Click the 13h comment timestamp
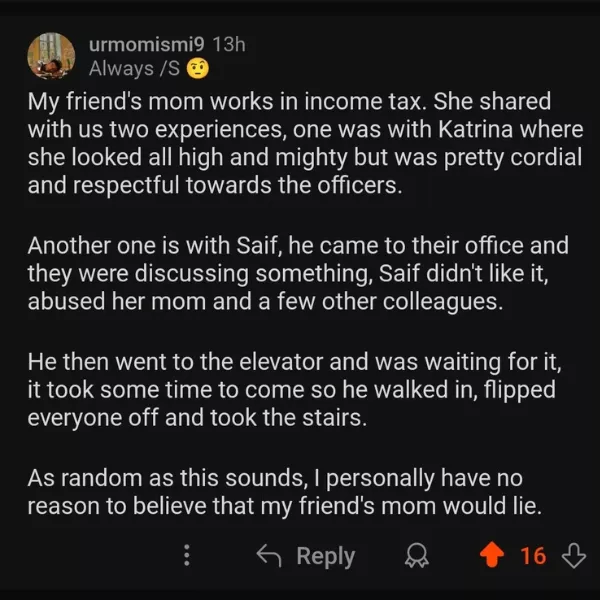This screenshot has height=600, width=600. 230,43
